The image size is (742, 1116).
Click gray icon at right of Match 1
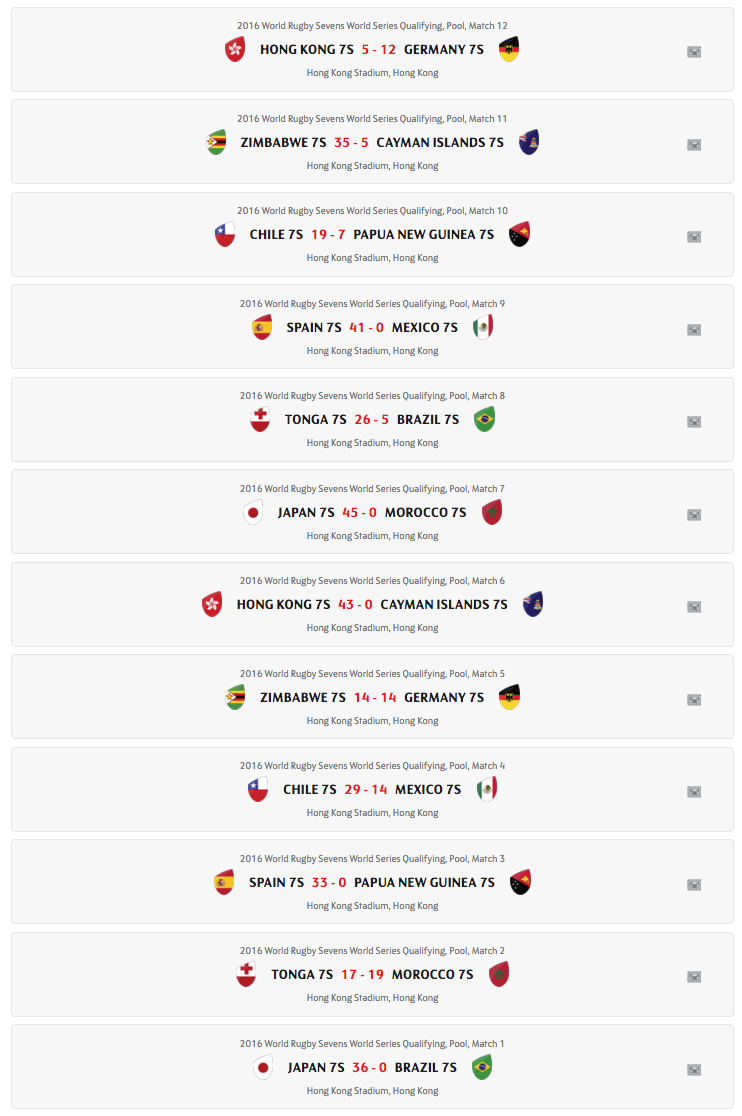click(694, 1069)
